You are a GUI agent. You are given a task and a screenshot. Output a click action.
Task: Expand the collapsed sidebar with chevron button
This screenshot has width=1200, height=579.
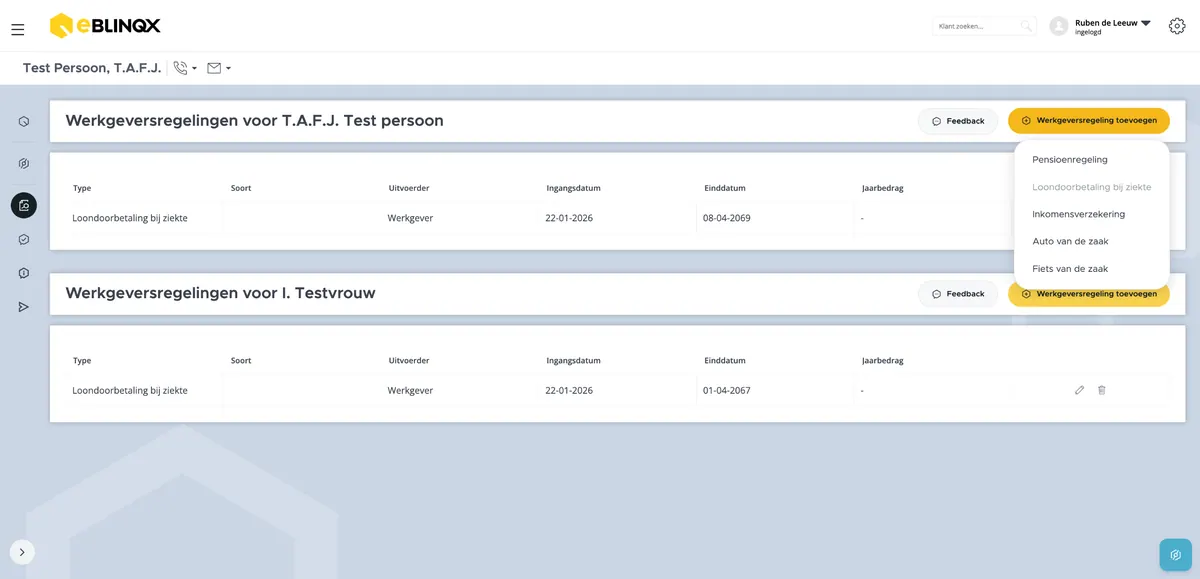coord(22,552)
